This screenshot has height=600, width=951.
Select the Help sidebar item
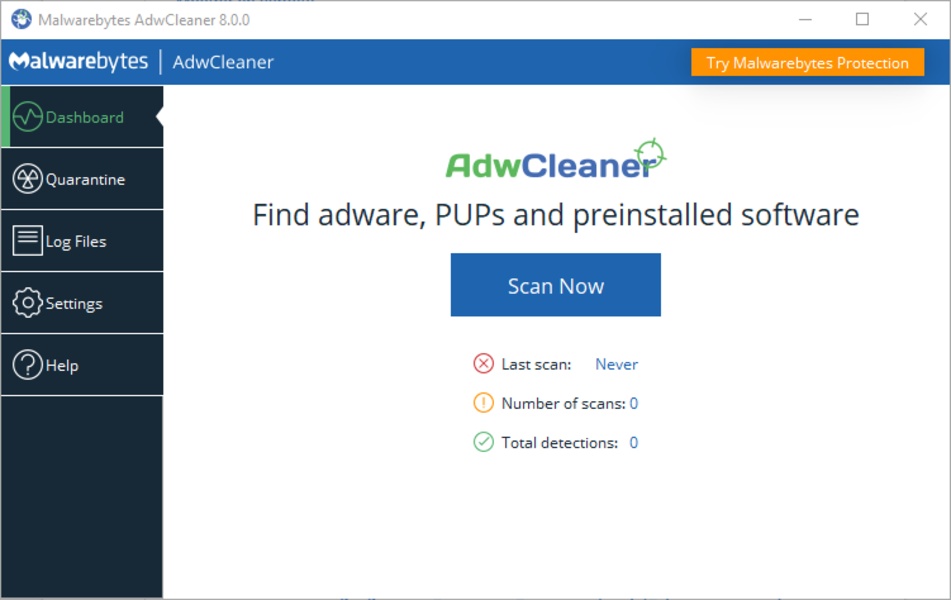tap(82, 365)
